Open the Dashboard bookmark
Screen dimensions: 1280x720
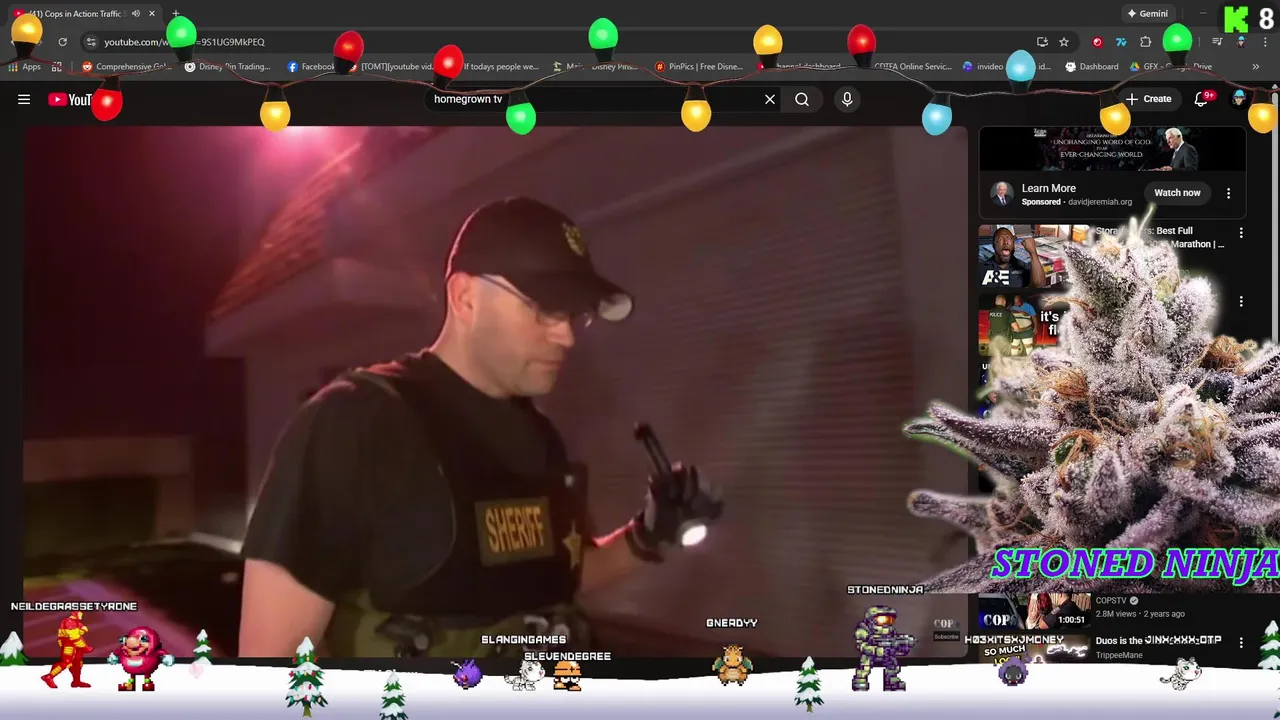[x=1092, y=67]
